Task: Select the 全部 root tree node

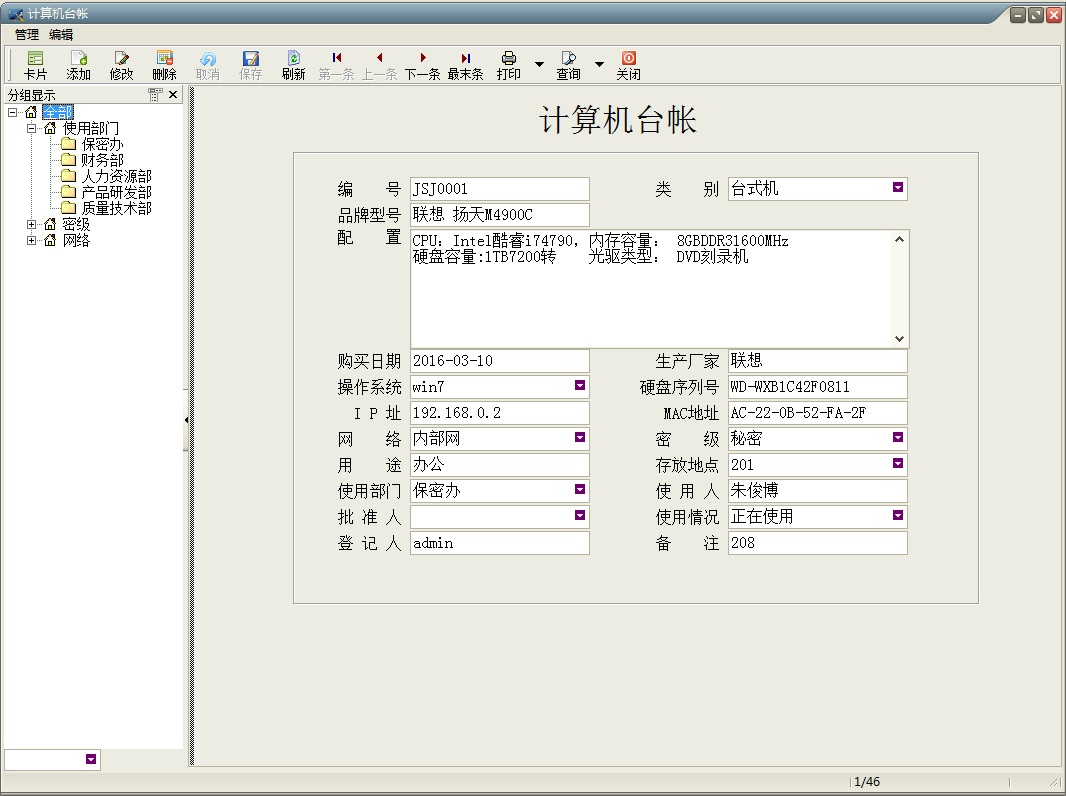Action: point(58,112)
